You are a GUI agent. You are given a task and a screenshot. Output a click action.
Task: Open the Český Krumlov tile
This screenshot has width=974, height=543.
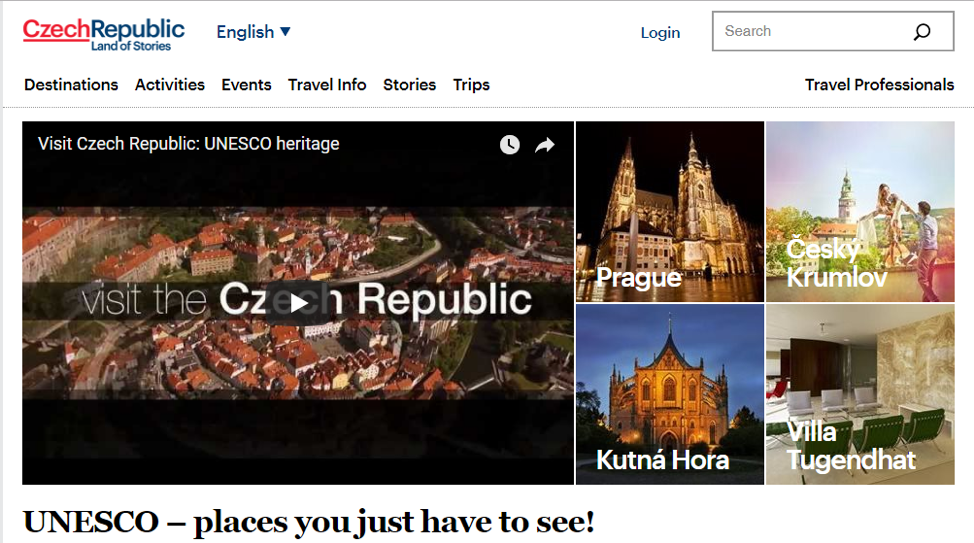click(860, 212)
